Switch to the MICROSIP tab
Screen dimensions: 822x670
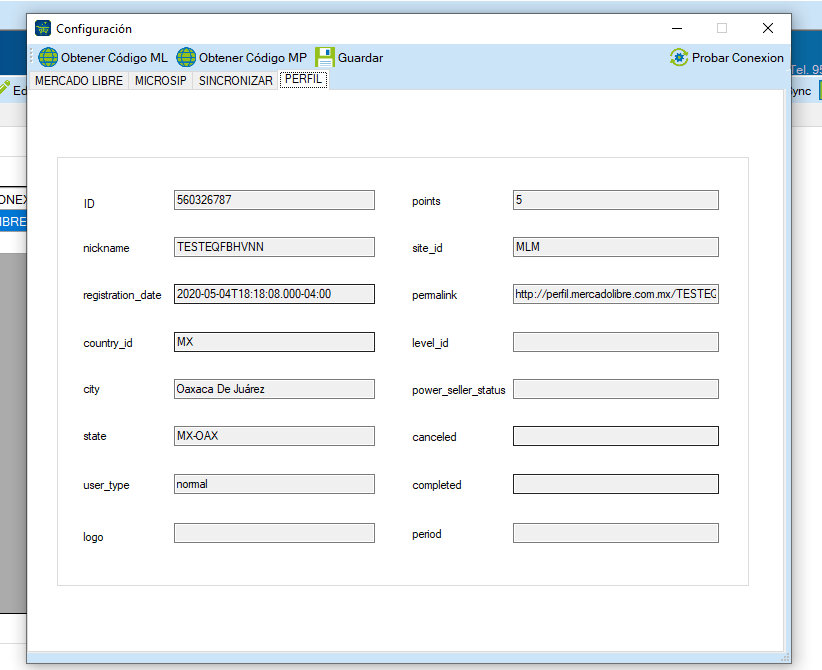point(160,81)
